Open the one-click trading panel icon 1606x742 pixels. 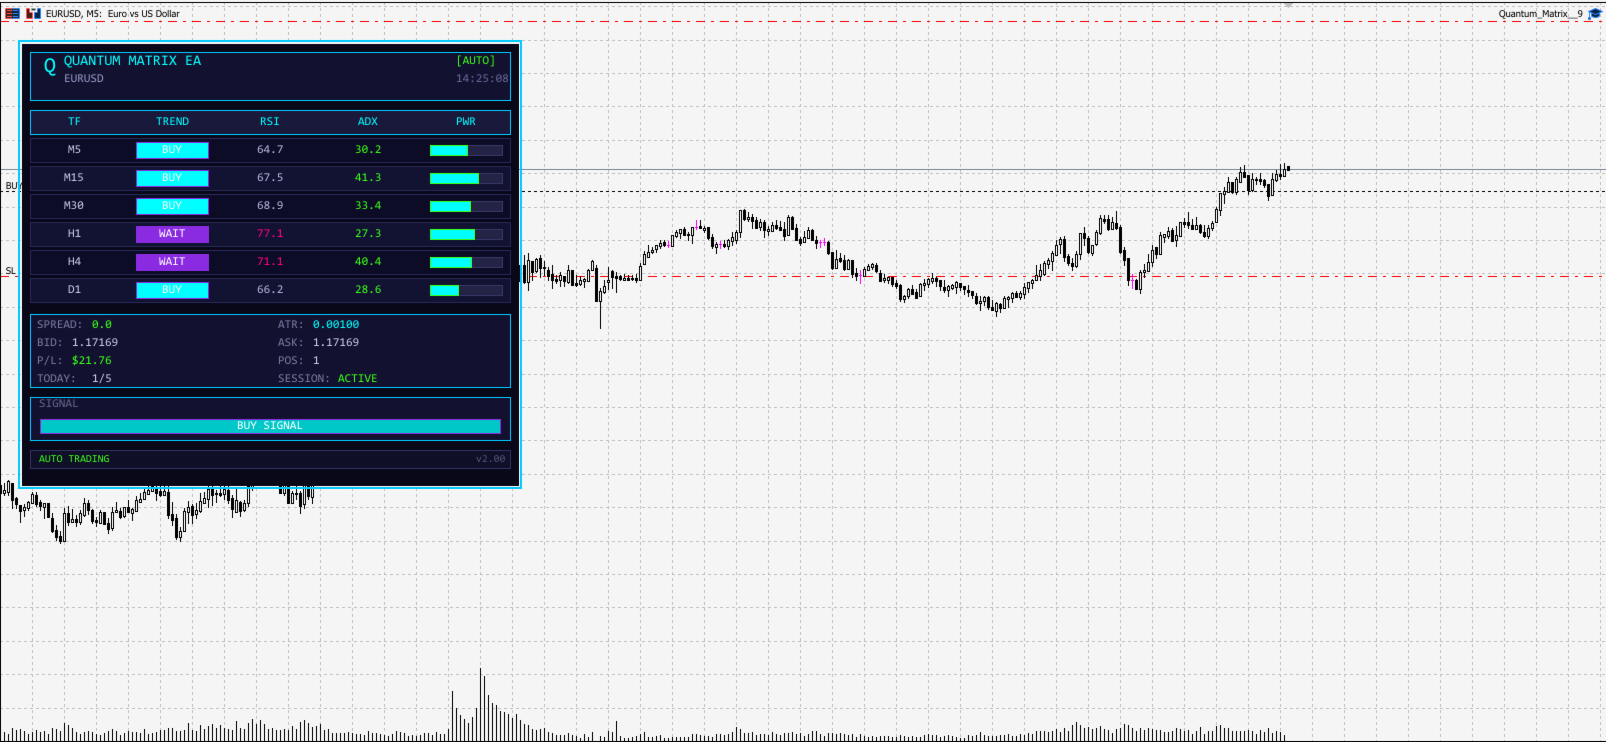tap(33, 13)
